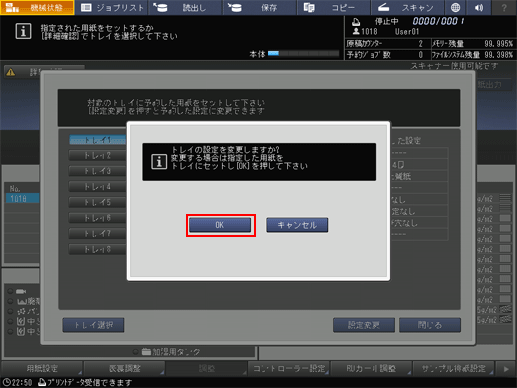Click the user icon beside 1018
Image resolution: width=517 pixels, height=388 pixels.
tap(356, 31)
